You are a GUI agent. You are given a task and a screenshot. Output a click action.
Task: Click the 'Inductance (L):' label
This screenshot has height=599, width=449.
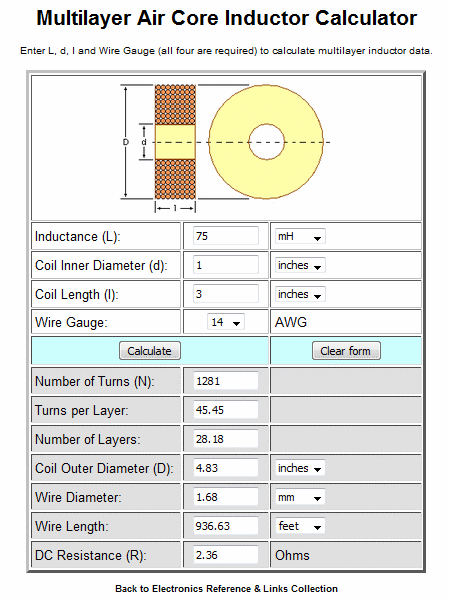click(x=78, y=237)
